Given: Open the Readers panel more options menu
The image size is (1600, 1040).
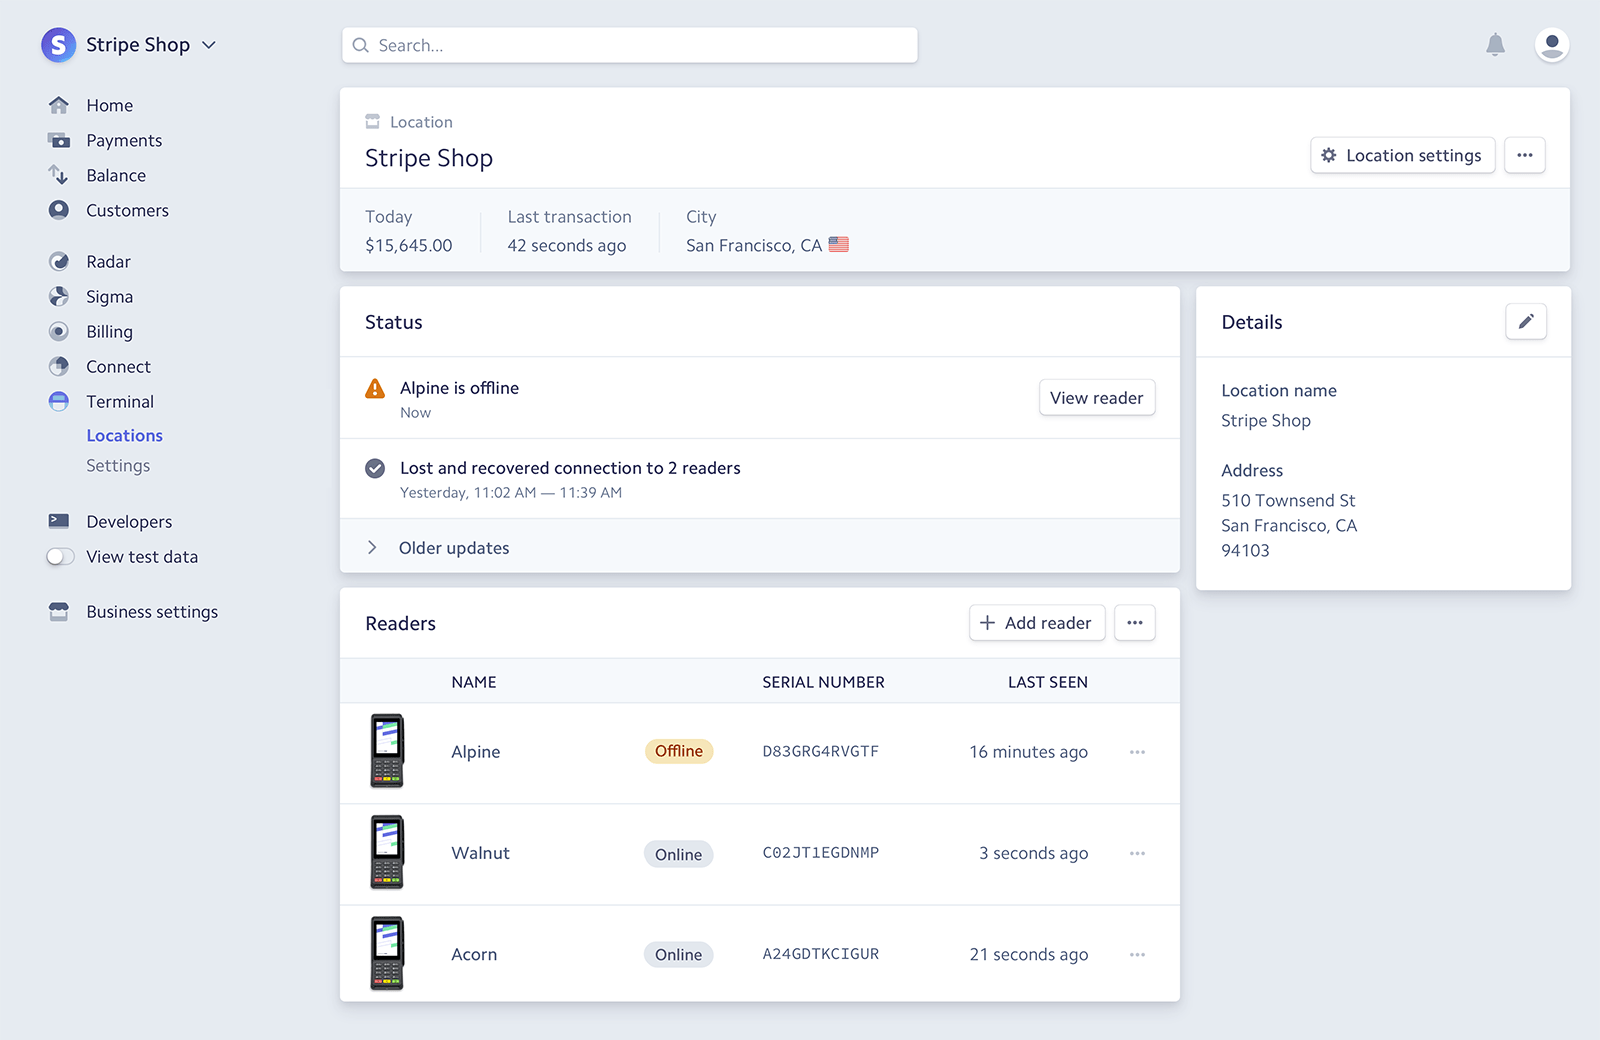Looking at the screenshot, I should [x=1134, y=623].
